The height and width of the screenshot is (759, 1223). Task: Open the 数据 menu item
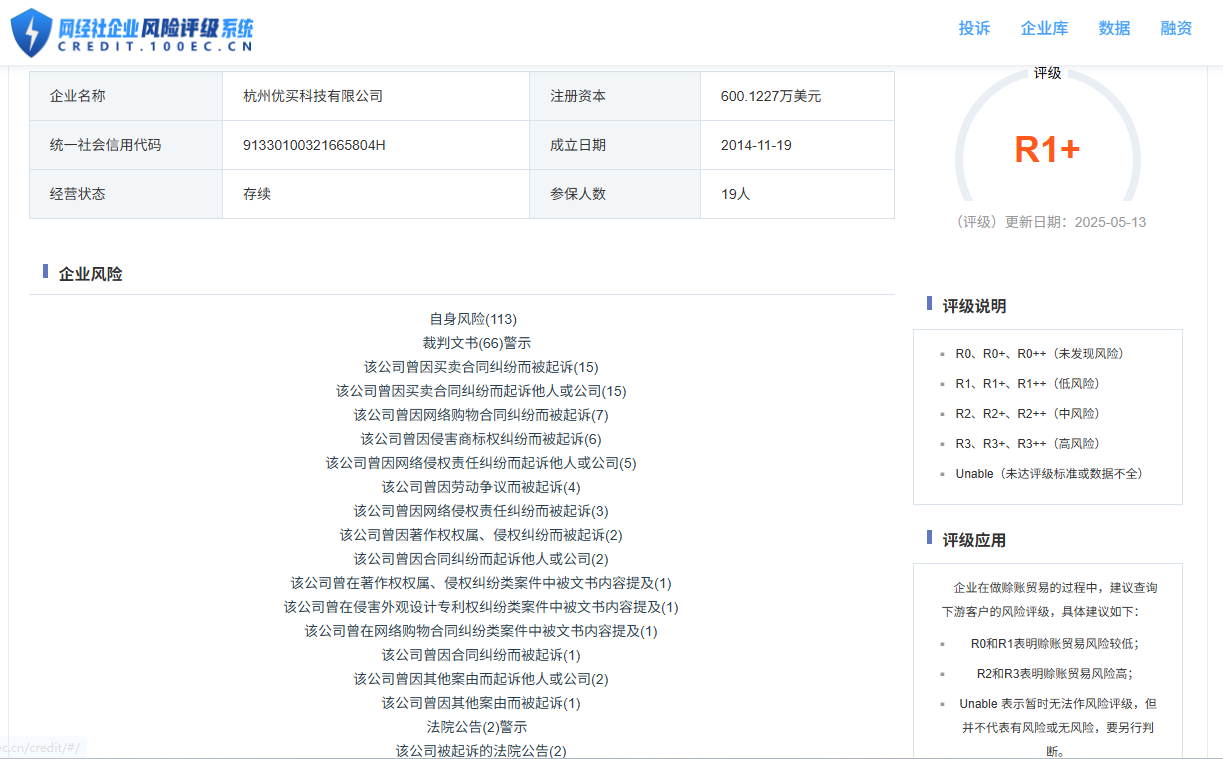[x=1114, y=28]
